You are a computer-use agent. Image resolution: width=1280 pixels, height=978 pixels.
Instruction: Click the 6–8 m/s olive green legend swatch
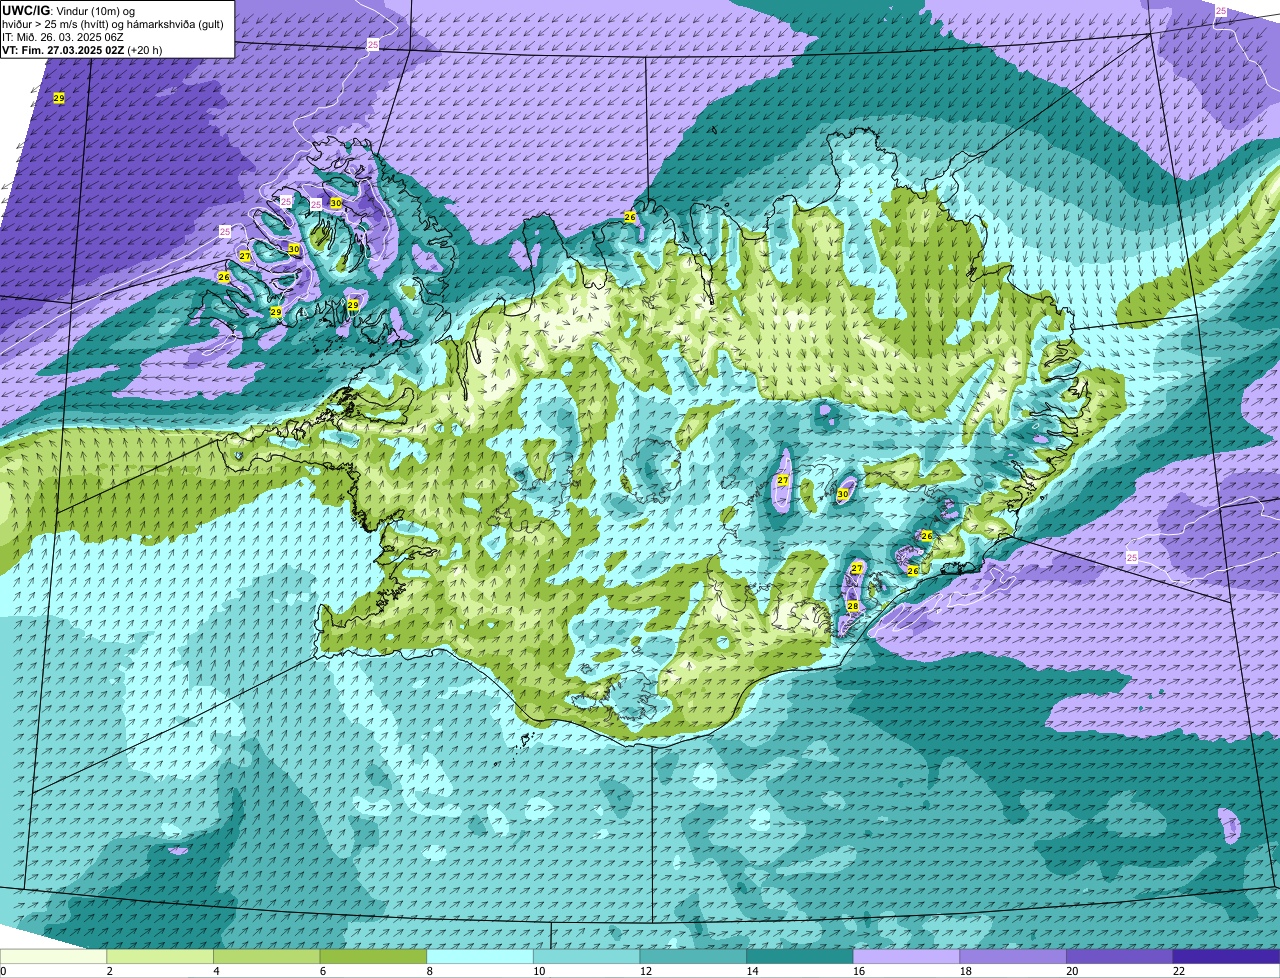tap(373, 956)
